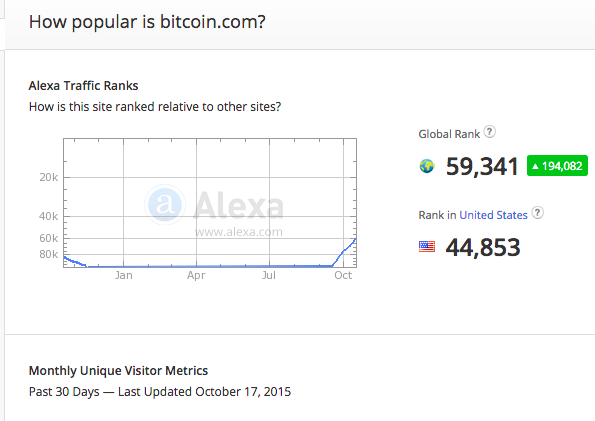Click the Jul label on chart axis
The width and height of the screenshot is (595, 421).
click(269, 275)
